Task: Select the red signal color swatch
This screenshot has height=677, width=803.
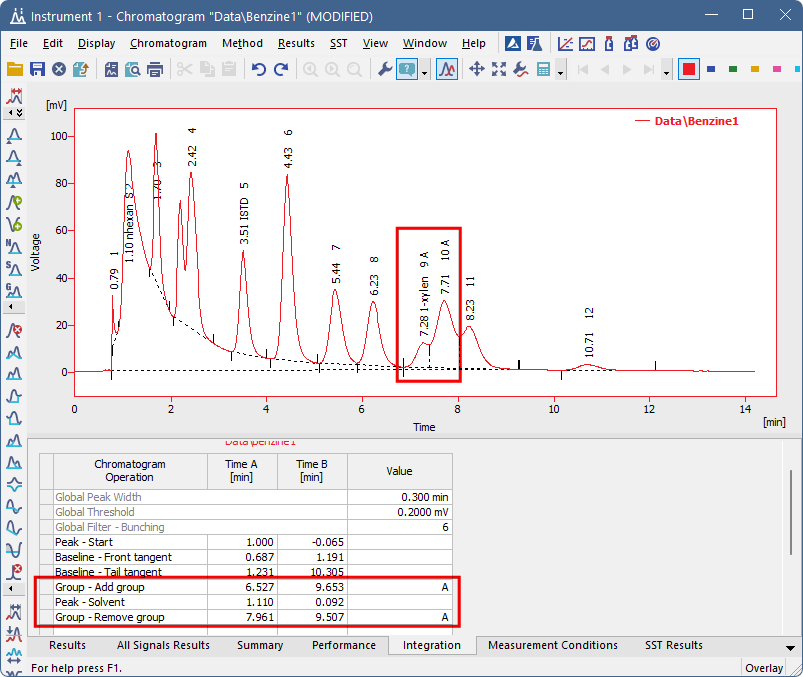Action: (x=689, y=69)
